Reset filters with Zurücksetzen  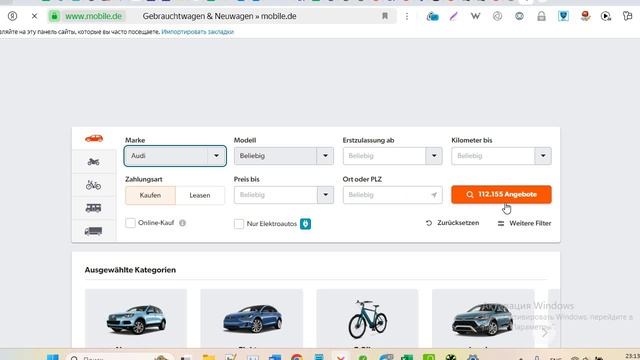tap(452, 223)
